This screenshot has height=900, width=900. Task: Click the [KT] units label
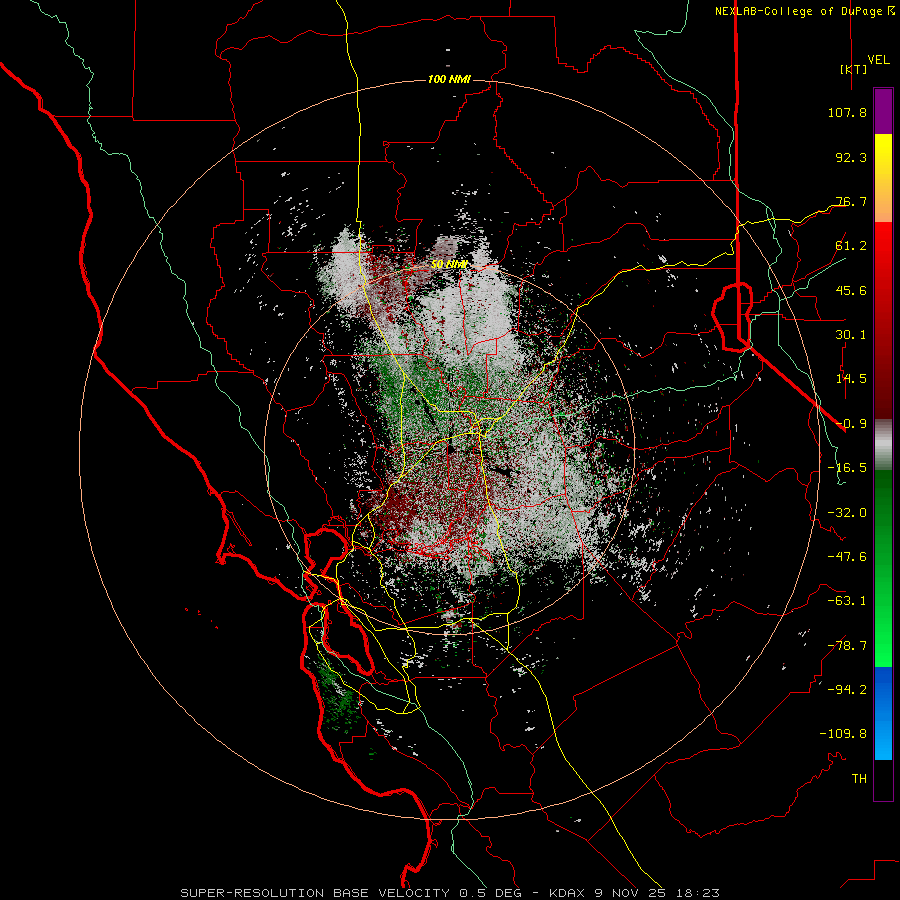tap(853, 69)
